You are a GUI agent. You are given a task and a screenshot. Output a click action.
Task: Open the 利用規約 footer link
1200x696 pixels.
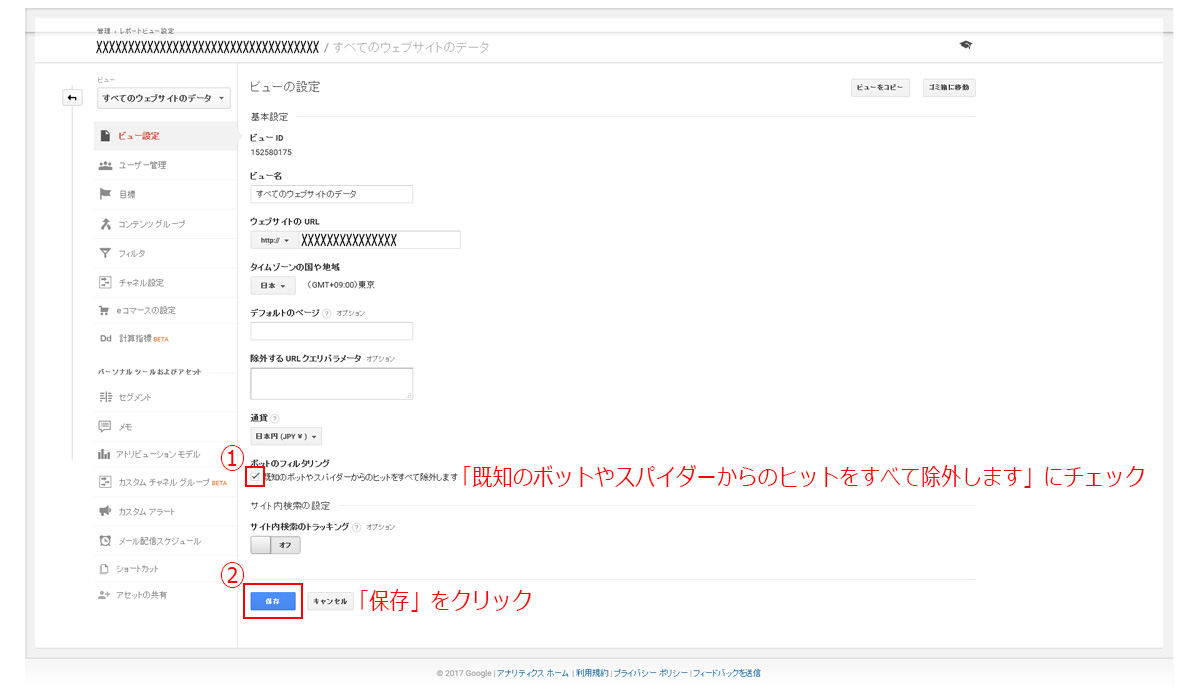coord(592,673)
